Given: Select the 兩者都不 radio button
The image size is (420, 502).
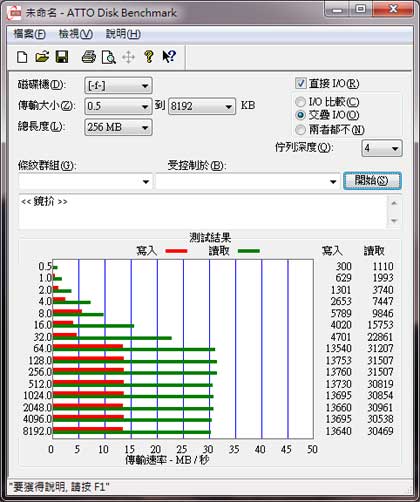Looking at the screenshot, I should 300,130.
